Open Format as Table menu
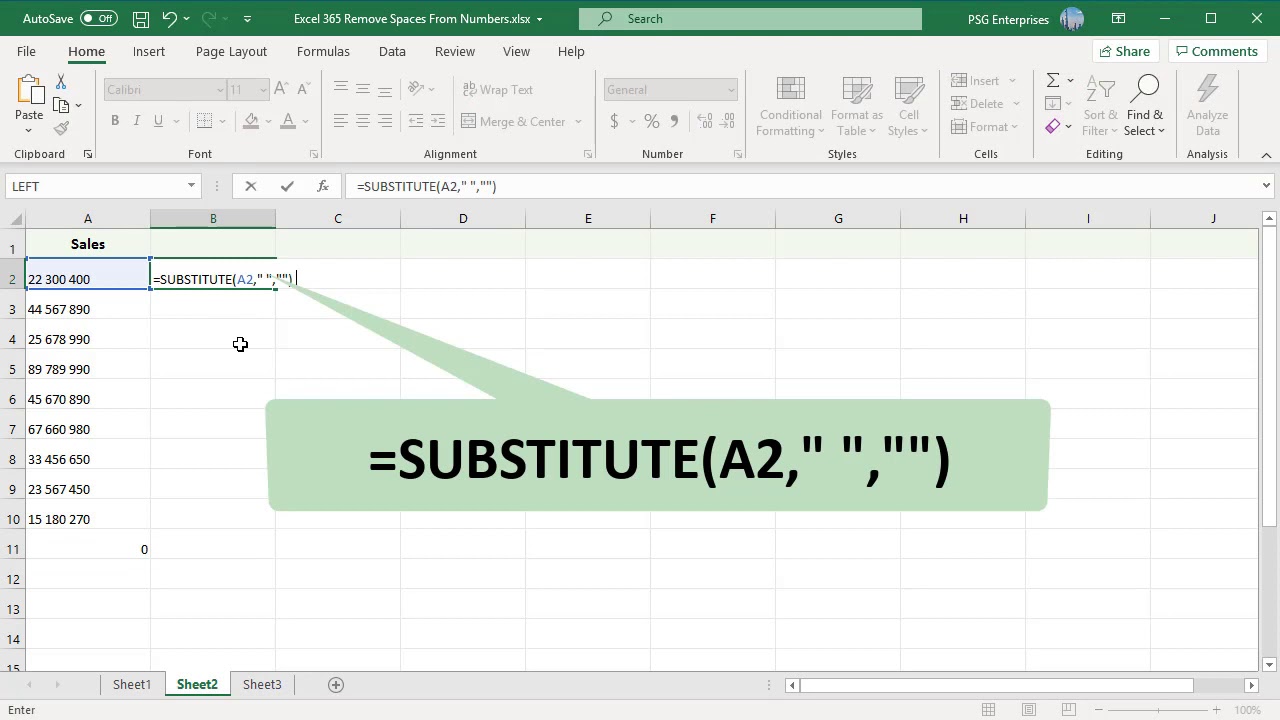Viewport: 1280px width, 720px height. (x=857, y=106)
